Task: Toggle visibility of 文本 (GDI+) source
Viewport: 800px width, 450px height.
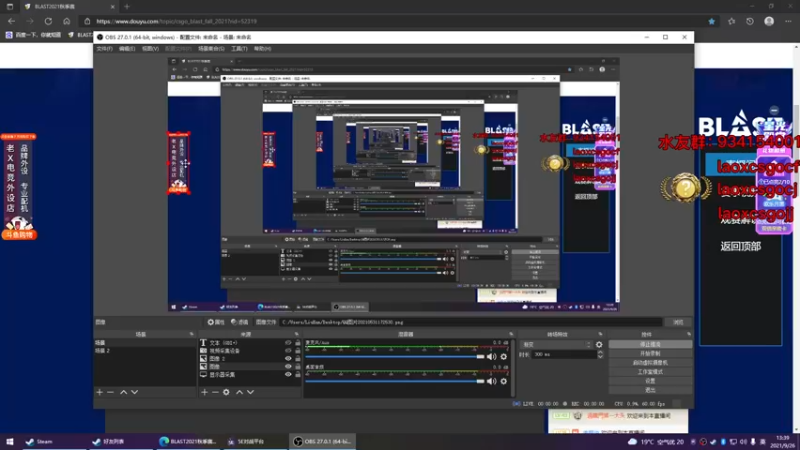Action: pyautogui.click(x=288, y=343)
